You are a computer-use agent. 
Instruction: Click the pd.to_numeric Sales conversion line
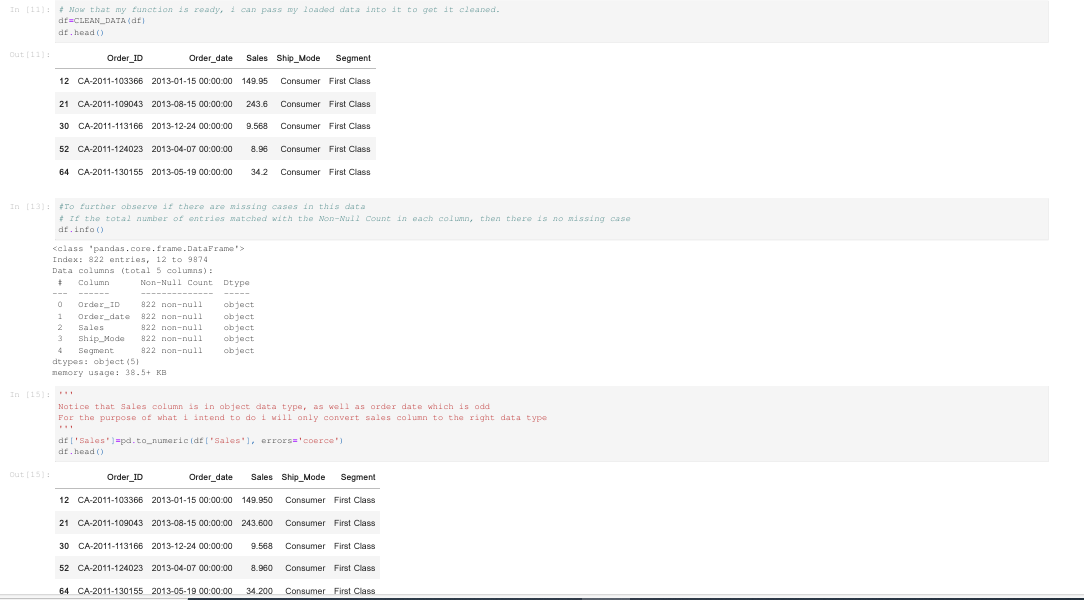tap(200, 440)
